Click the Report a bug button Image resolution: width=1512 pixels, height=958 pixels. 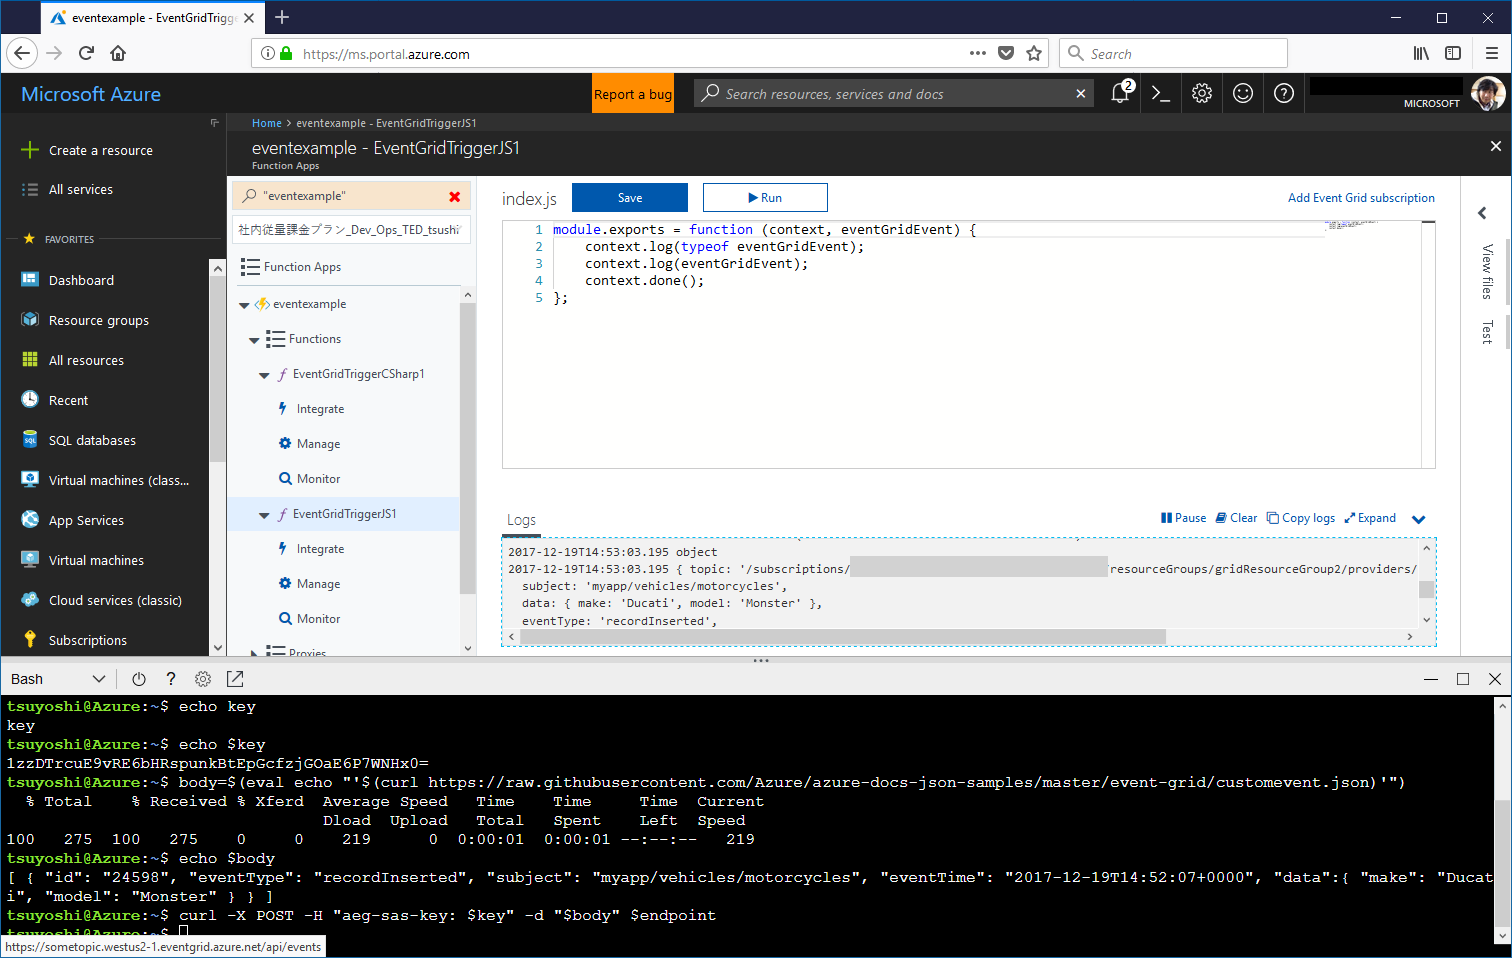633,93
